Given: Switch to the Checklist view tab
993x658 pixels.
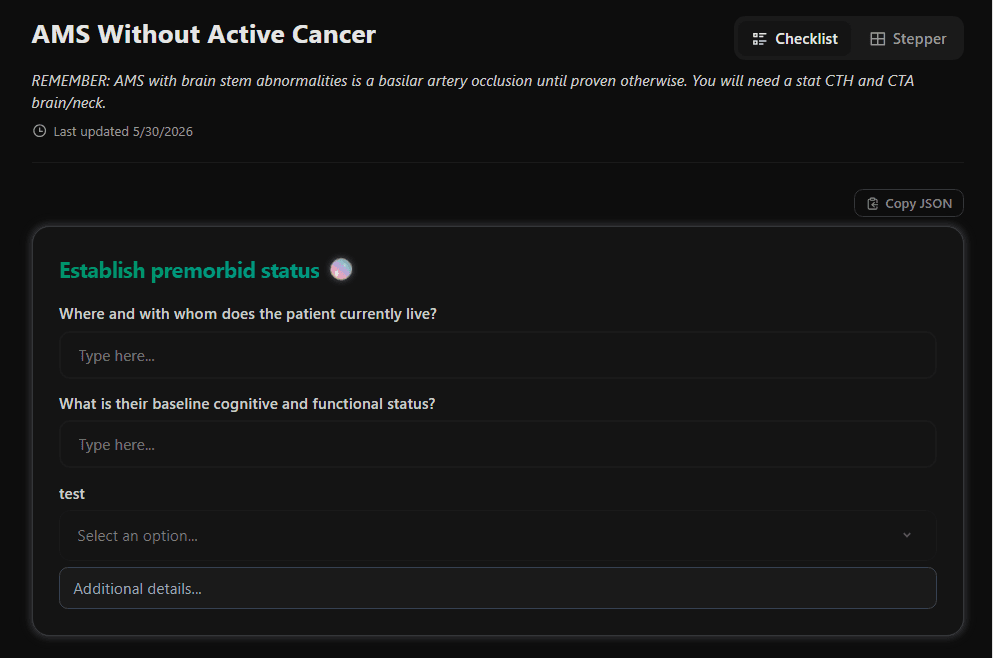Looking at the screenshot, I should pyautogui.click(x=795, y=39).
